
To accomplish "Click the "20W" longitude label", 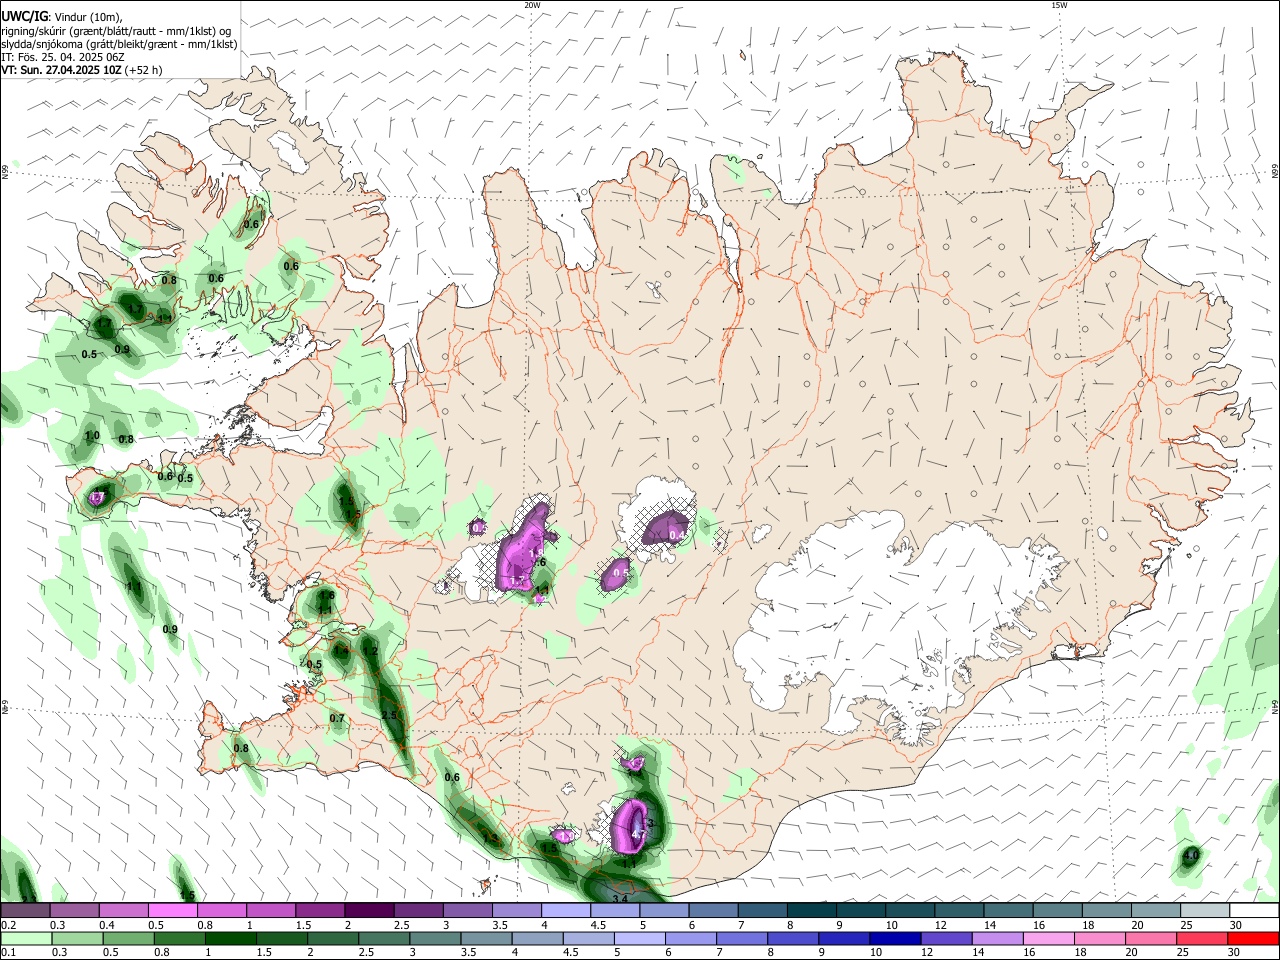I will coord(532,5).
